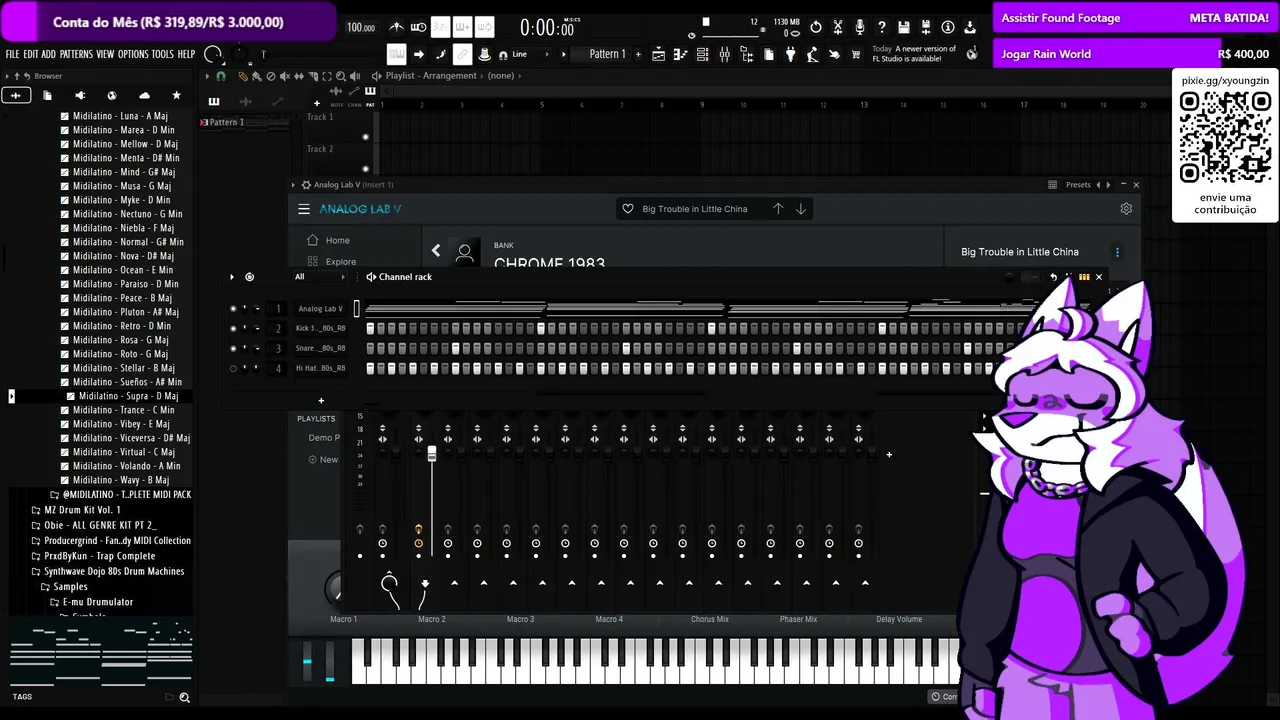Open the playlist view icon
Viewport: 1280px width, 720px height.
pyautogui.click(x=659, y=54)
